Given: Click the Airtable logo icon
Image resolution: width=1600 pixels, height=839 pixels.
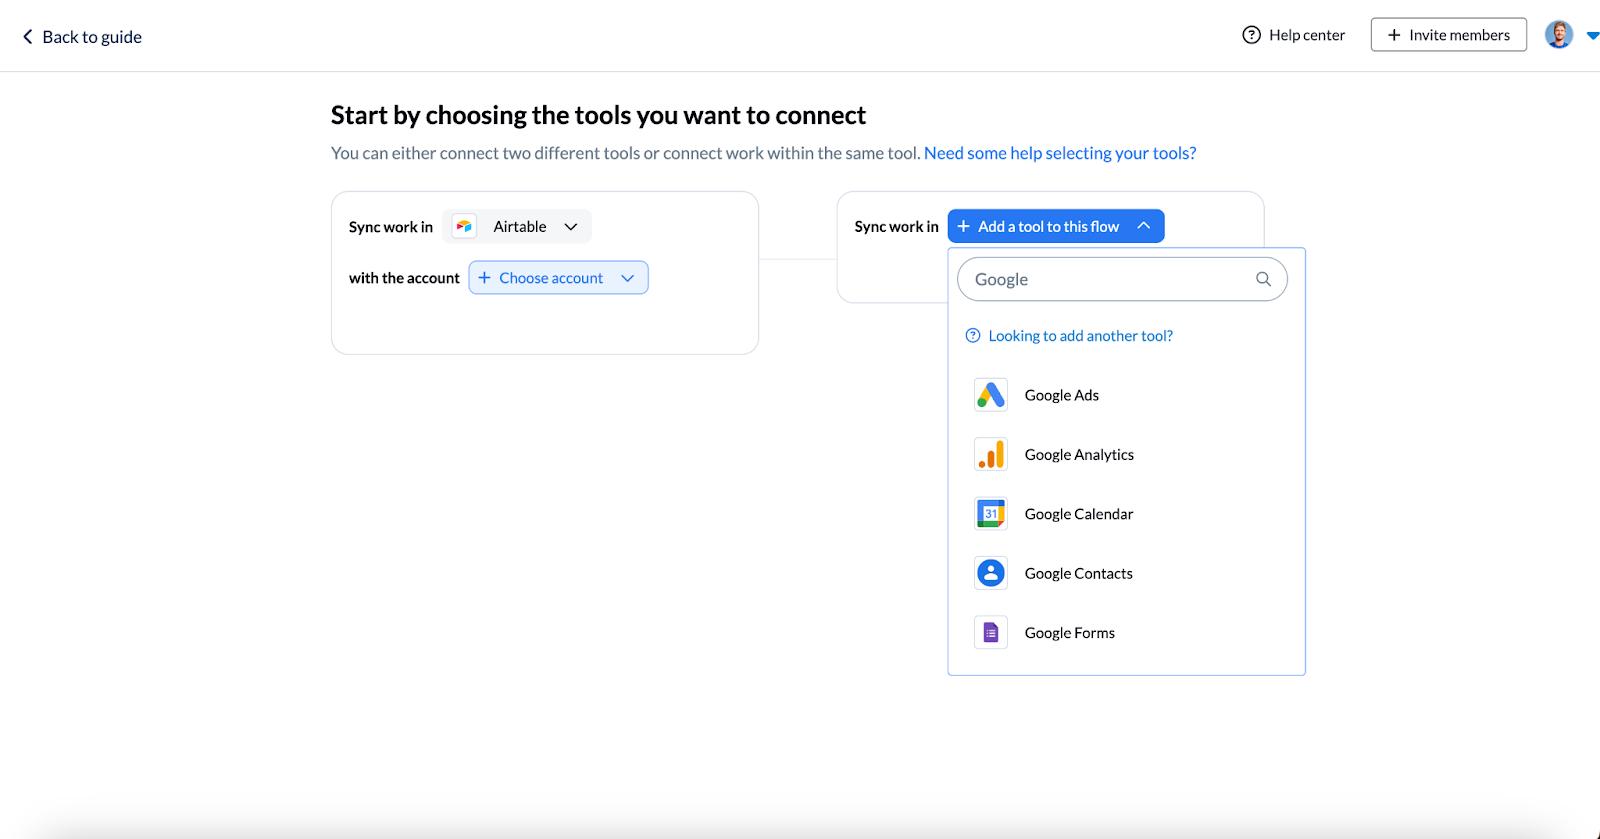Looking at the screenshot, I should point(464,227).
